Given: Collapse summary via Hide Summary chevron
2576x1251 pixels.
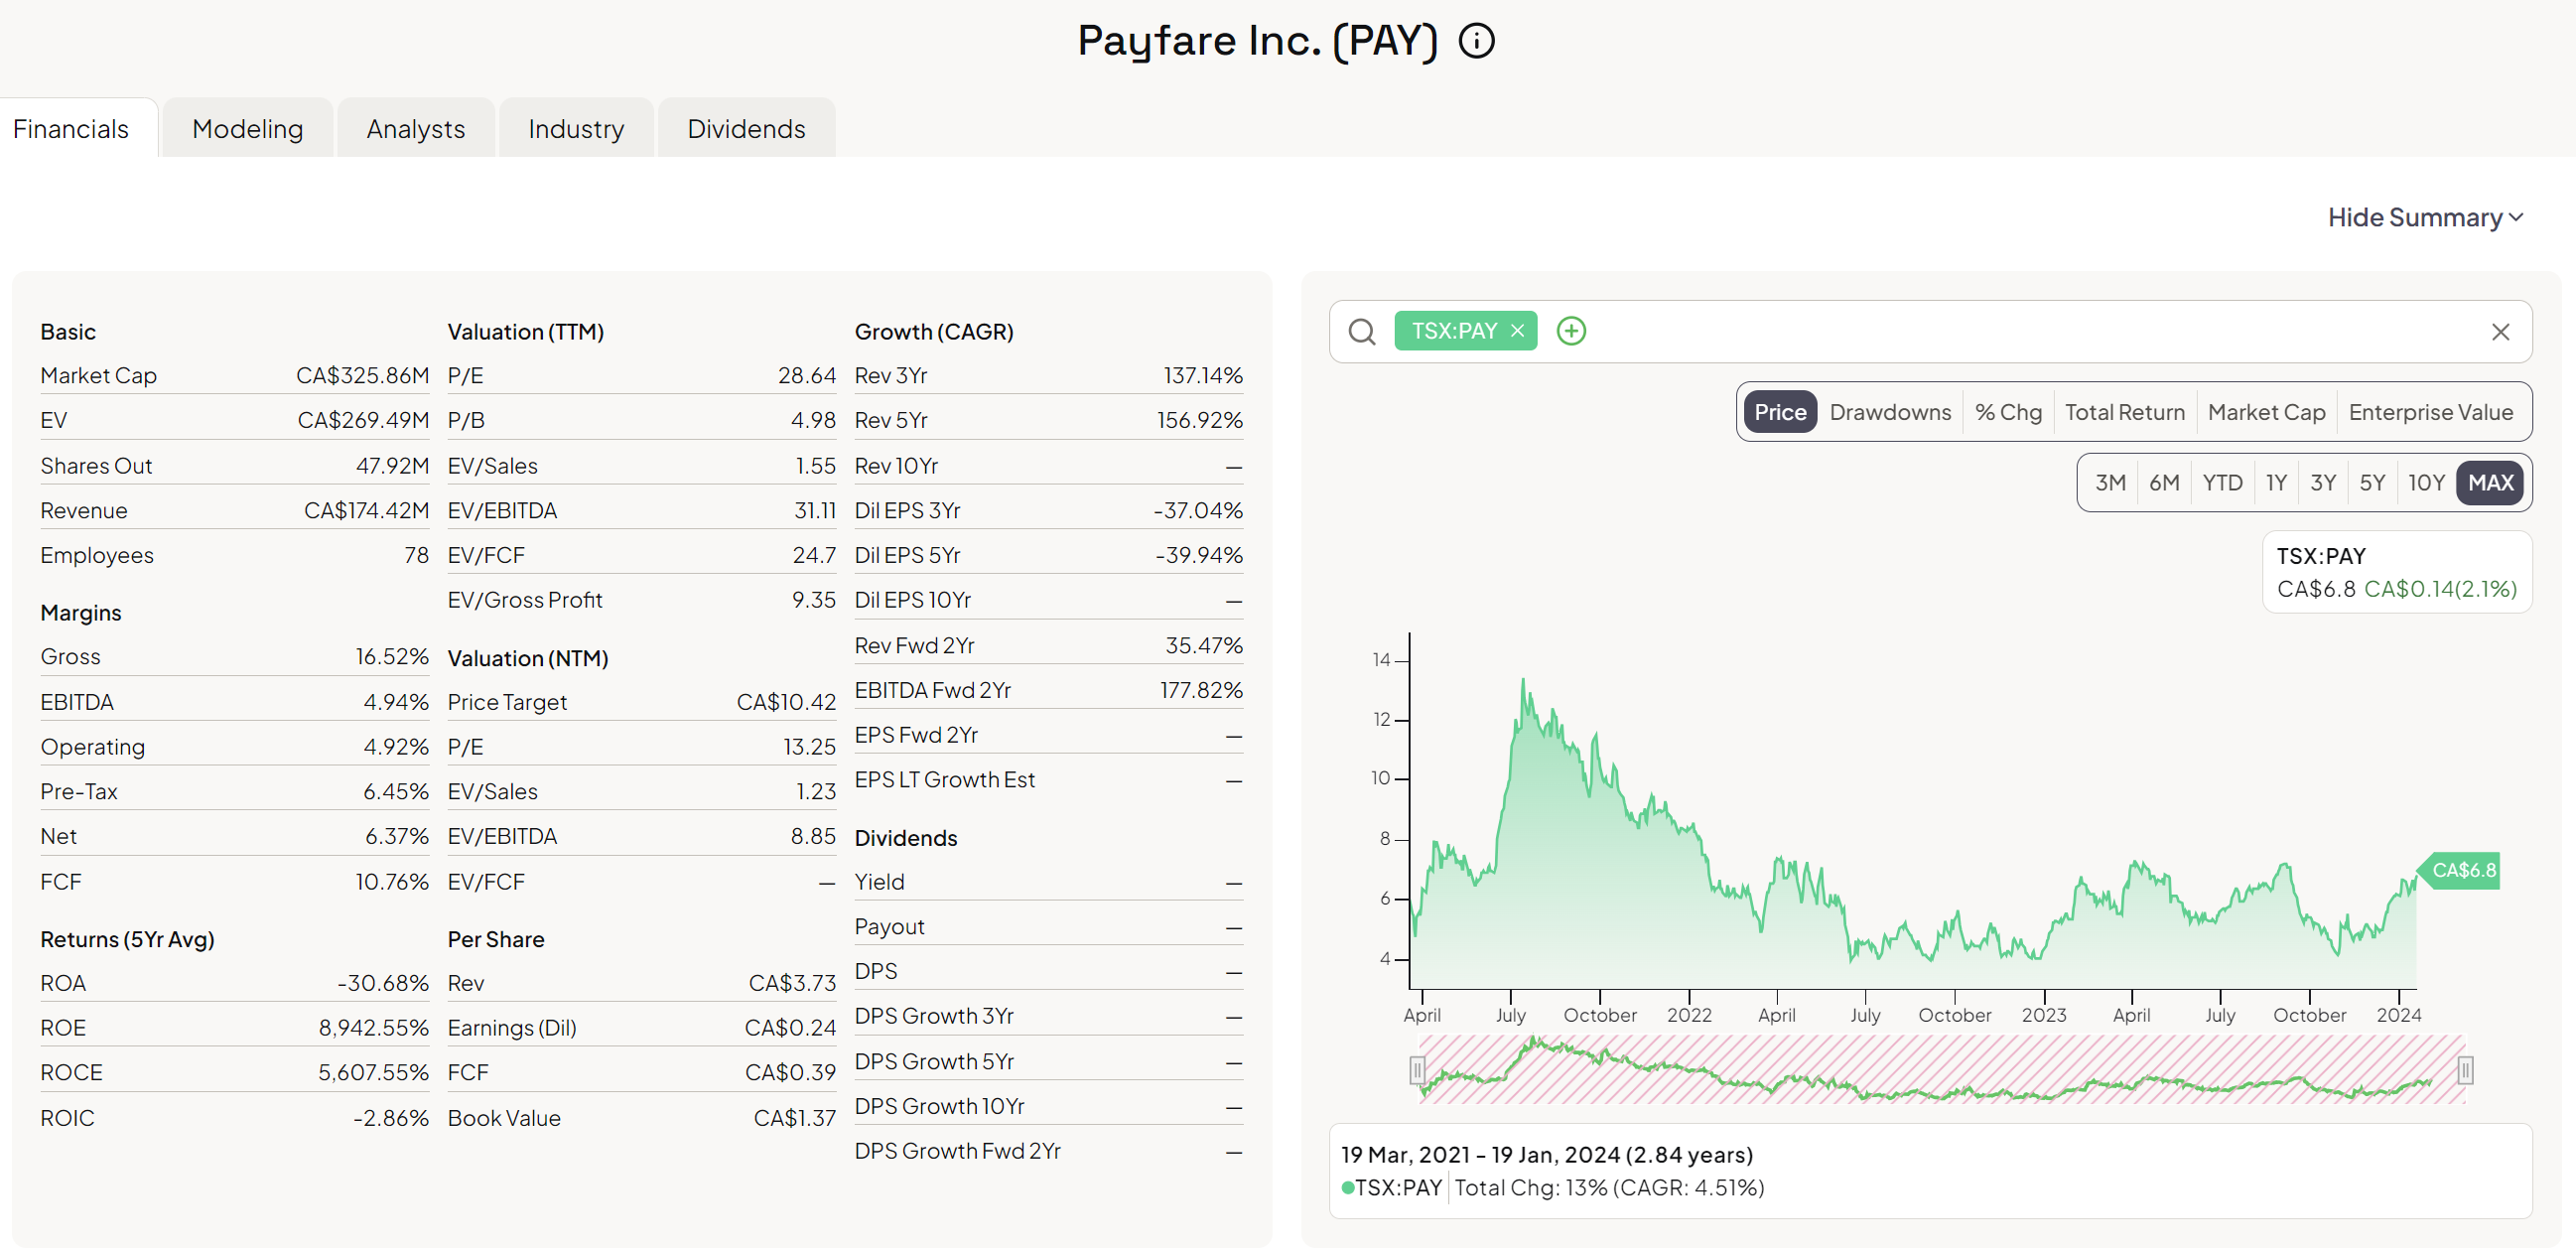Looking at the screenshot, I should [2517, 218].
